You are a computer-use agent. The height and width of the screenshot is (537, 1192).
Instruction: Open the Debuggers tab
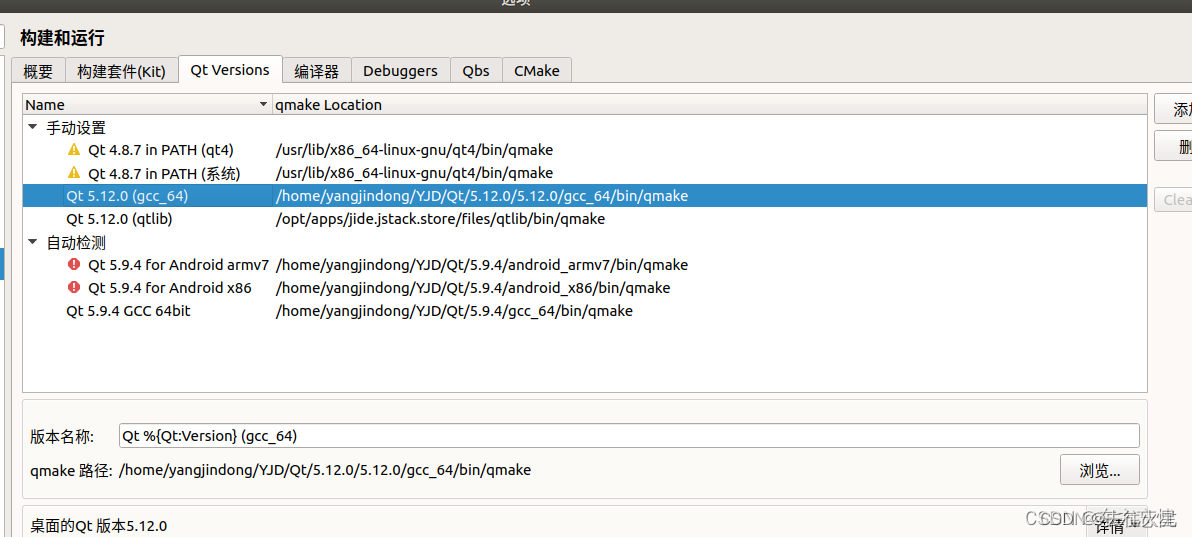point(401,71)
